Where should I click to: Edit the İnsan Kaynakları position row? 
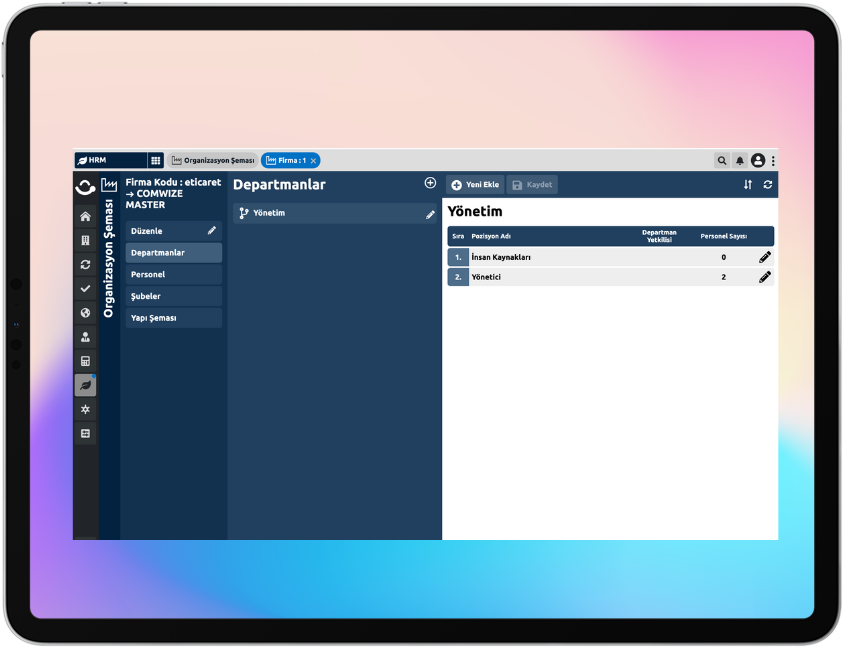[x=765, y=257]
